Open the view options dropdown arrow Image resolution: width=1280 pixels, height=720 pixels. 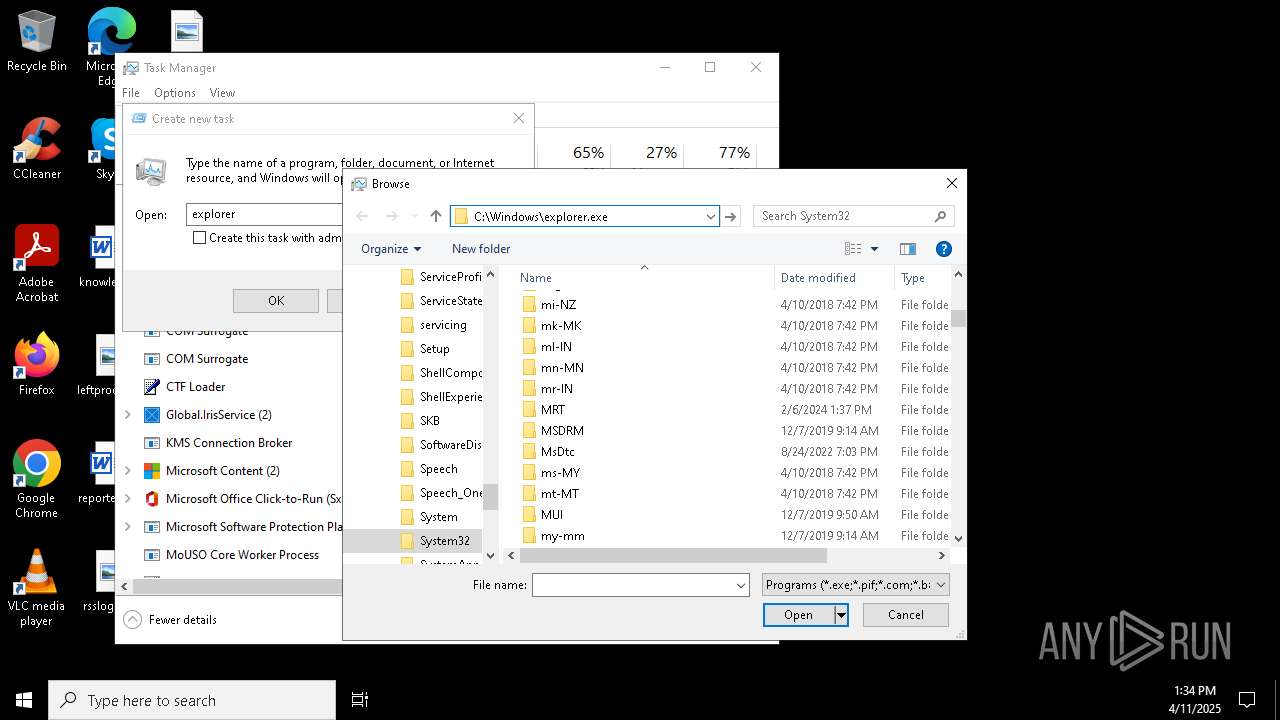pyautogui.click(x=874, y=249)
